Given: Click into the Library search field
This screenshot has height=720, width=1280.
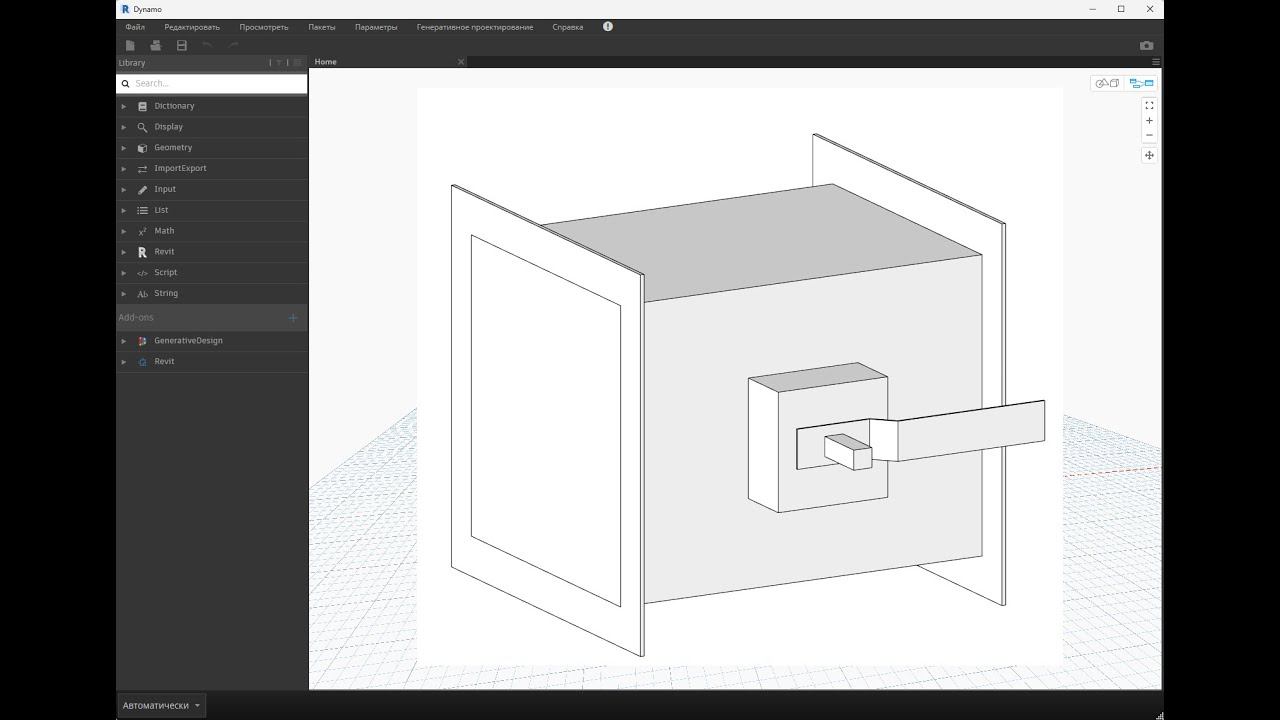Looking at the screenshot, I should click(x=212, y=84).
